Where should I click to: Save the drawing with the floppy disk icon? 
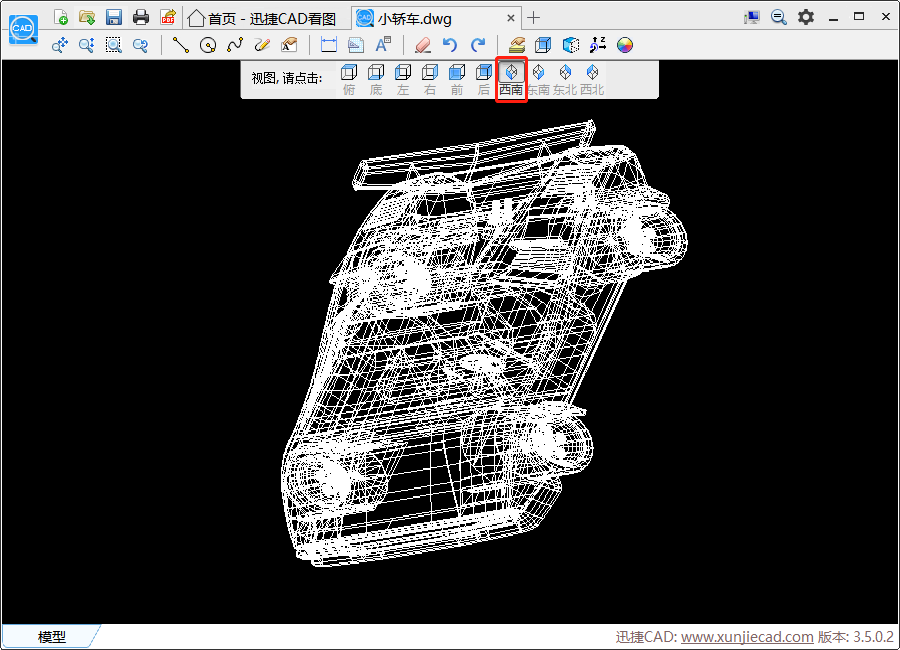click(114, 17)
